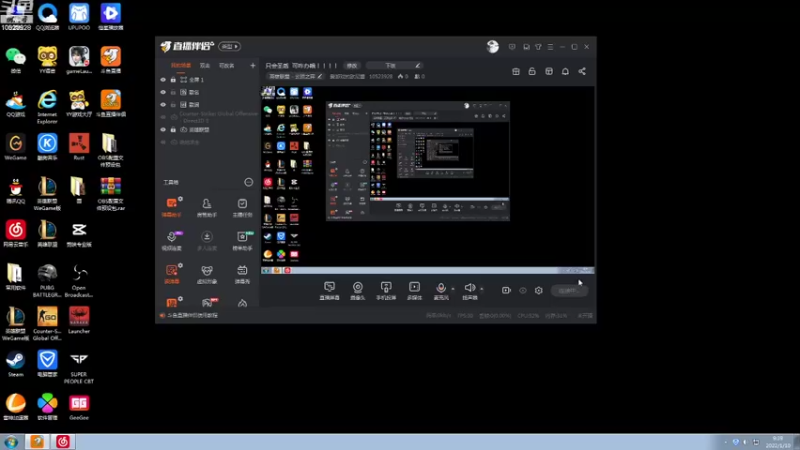Viewport: 800px width, 450px height.
Task: Open the streamer tasks checkbox-calendar tool
Action: 242,206
